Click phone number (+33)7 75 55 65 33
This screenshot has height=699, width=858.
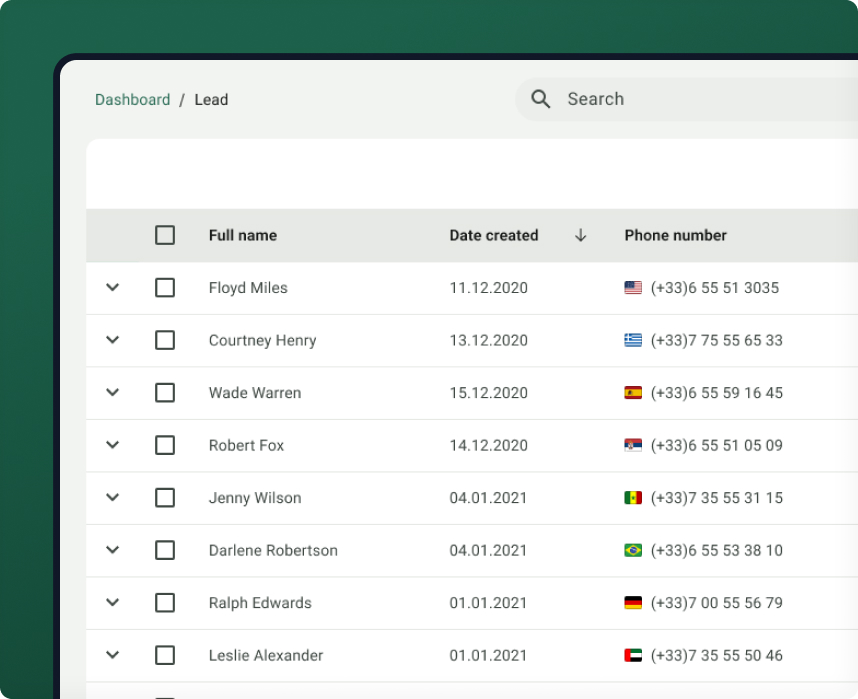pyautogui.click(x=717, y=340)
